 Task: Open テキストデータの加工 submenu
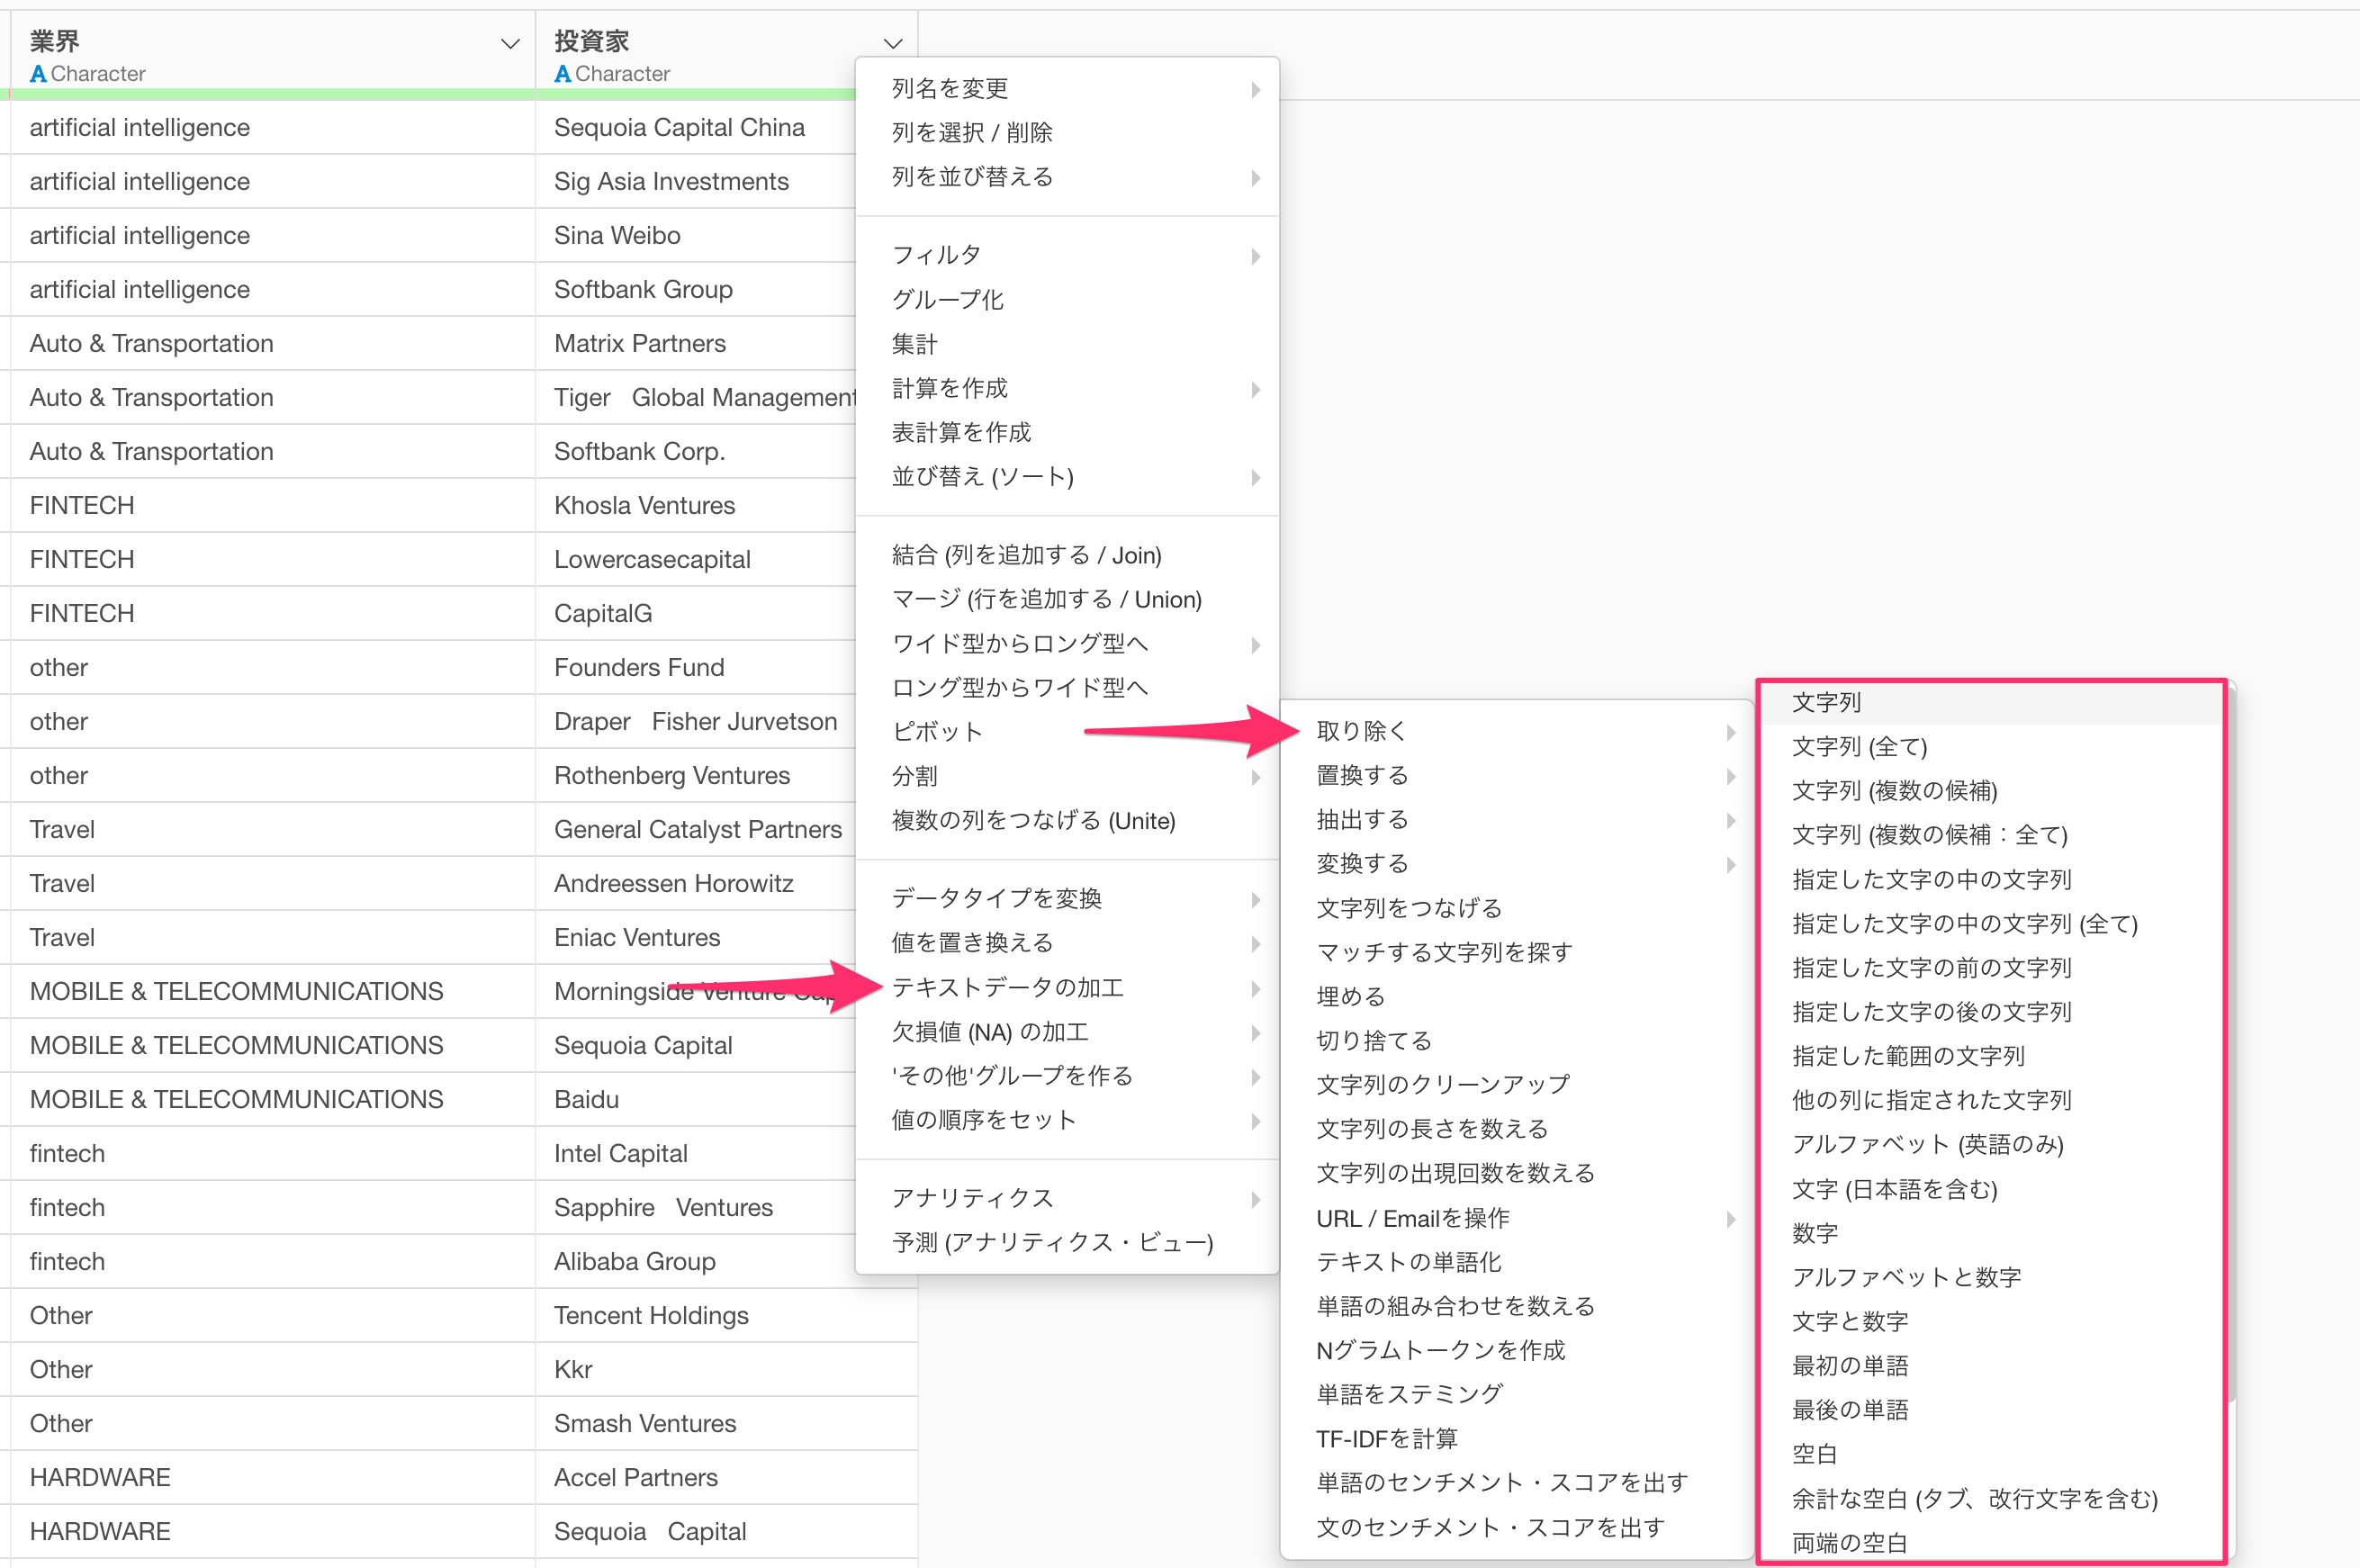1067,988
